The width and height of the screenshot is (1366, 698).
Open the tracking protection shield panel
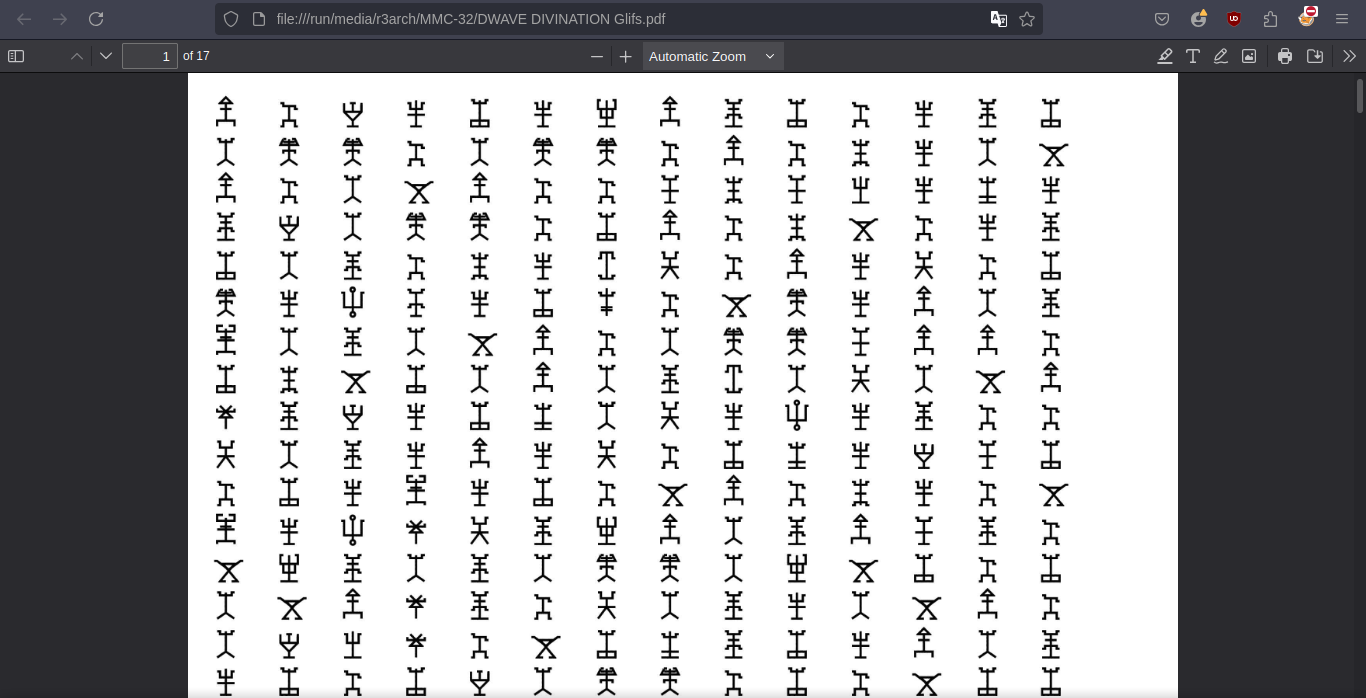pos(231,19)
